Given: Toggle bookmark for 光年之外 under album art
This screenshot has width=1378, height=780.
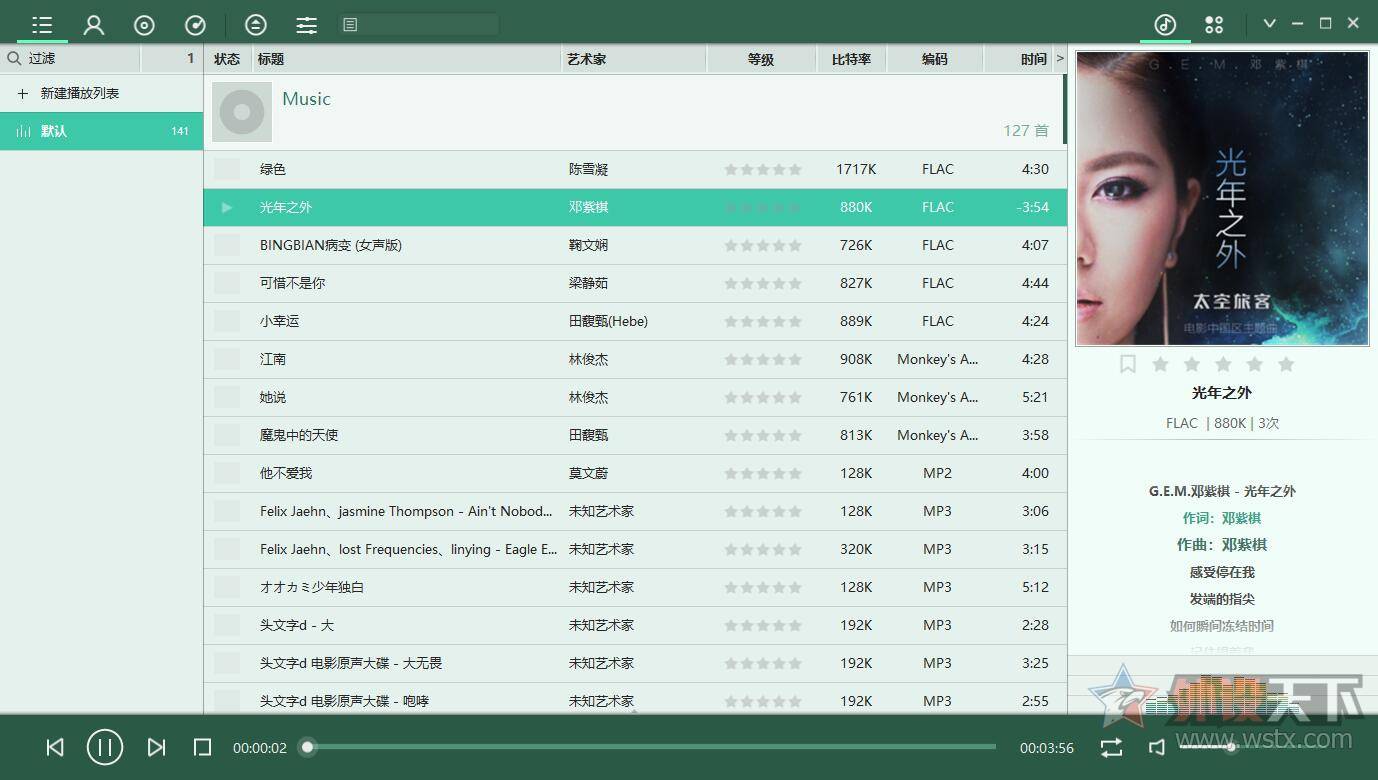Looking at the screenshot, I should 1128,364.
